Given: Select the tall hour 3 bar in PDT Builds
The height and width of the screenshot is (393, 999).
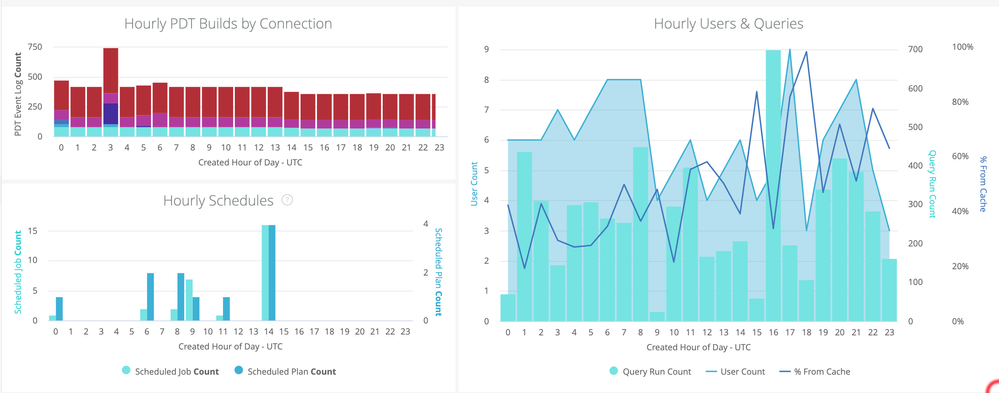Looking at the screenshot, I should tap(111, 92).
